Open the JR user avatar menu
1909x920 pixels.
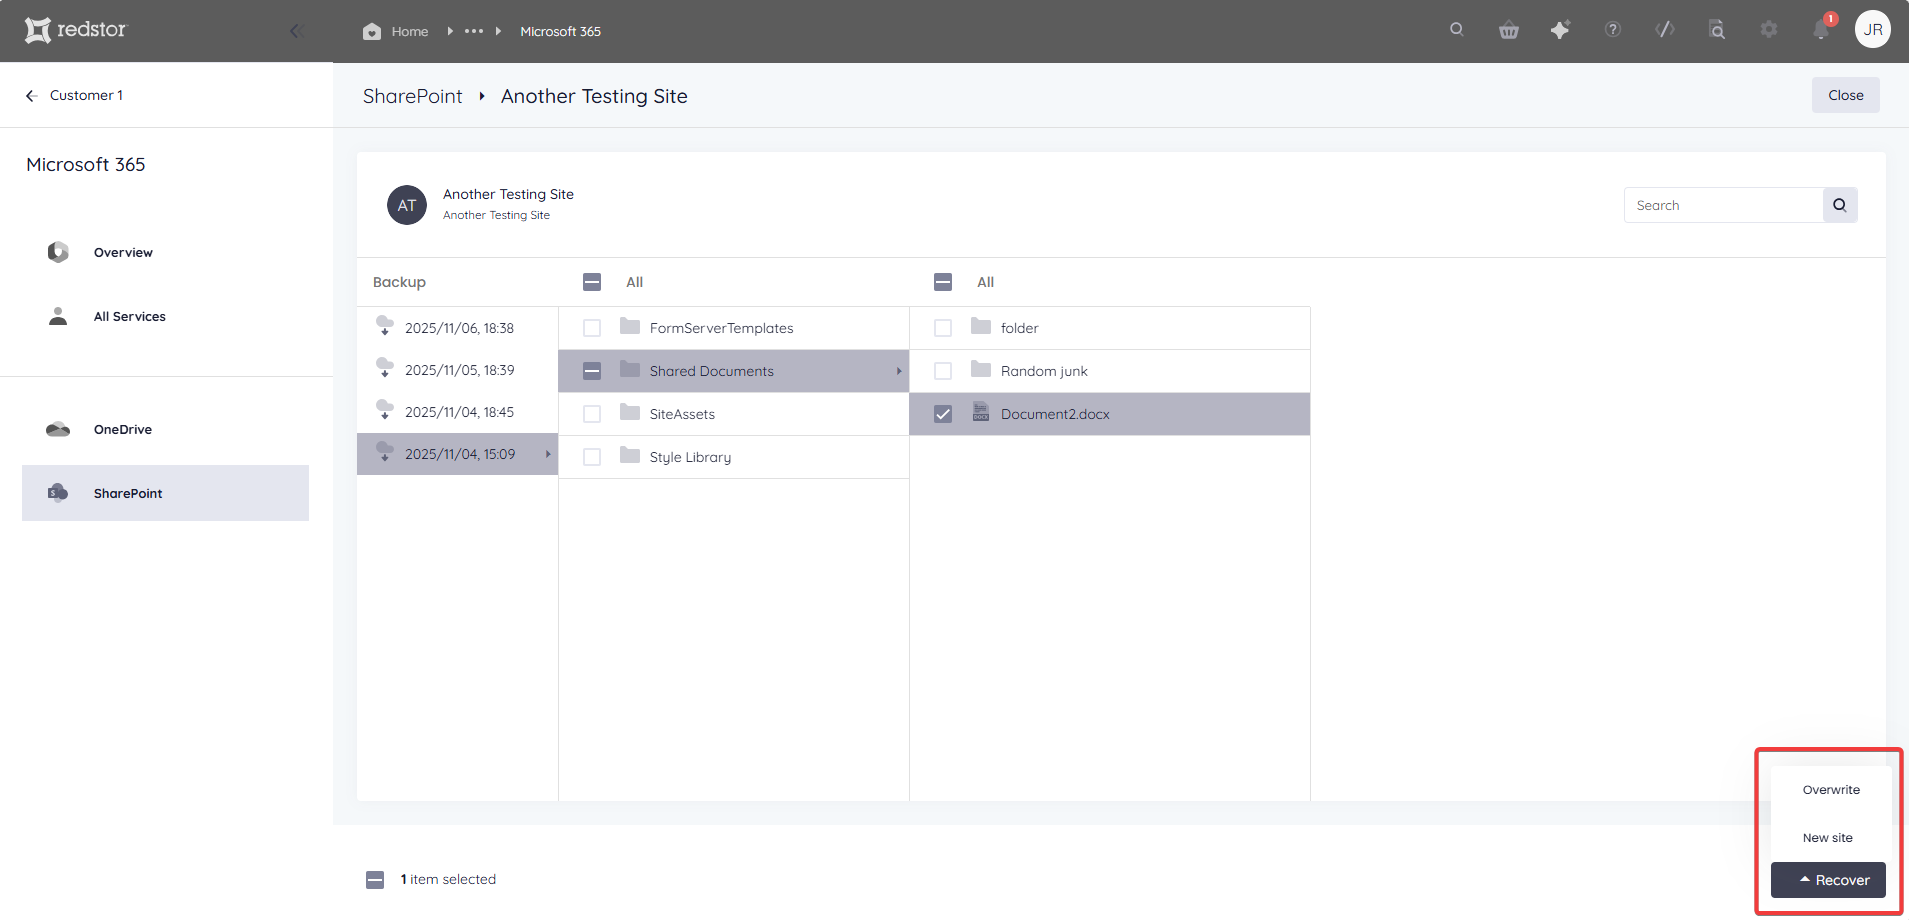tap(1873, 30)
